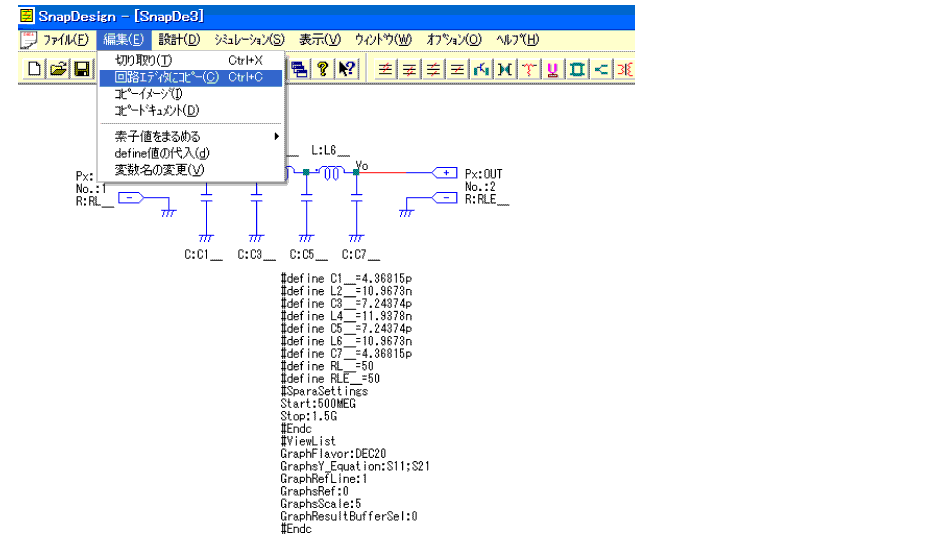937x534 pixels.
Task: Click the first filter-type icon after the separator
Action: point(385,69)
